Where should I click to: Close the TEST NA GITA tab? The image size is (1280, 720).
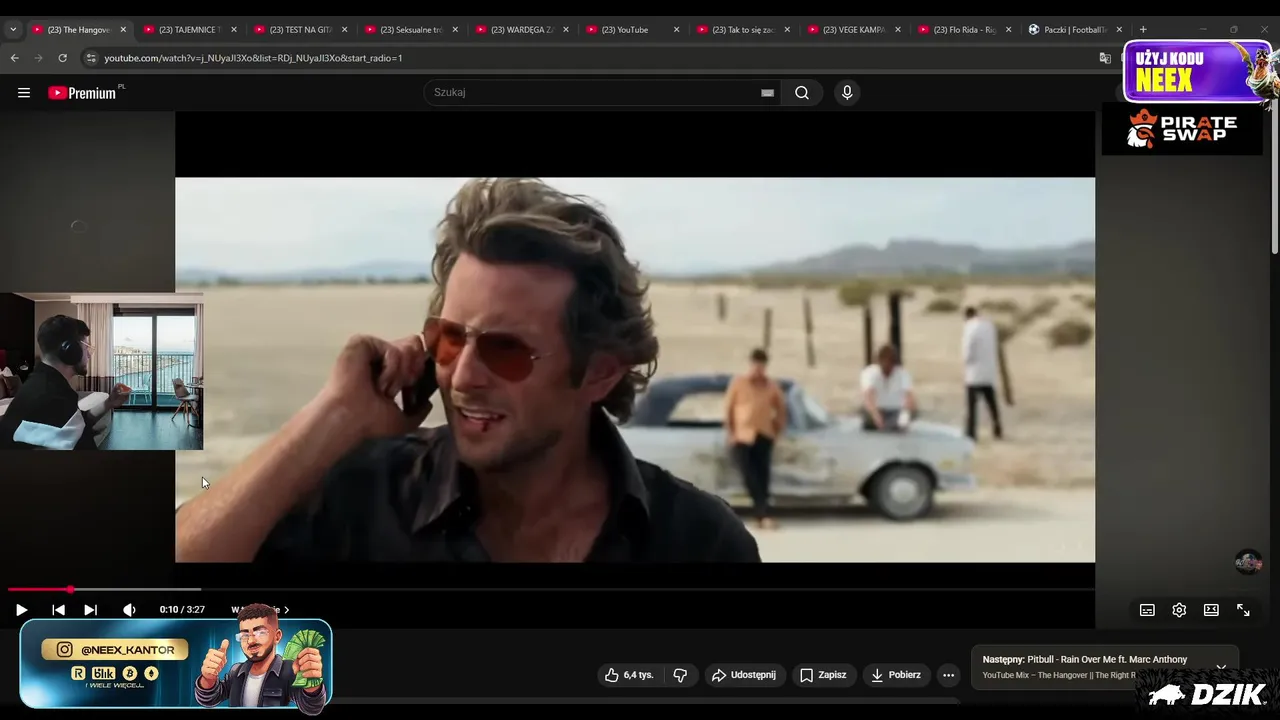click(x=344, y=30)
